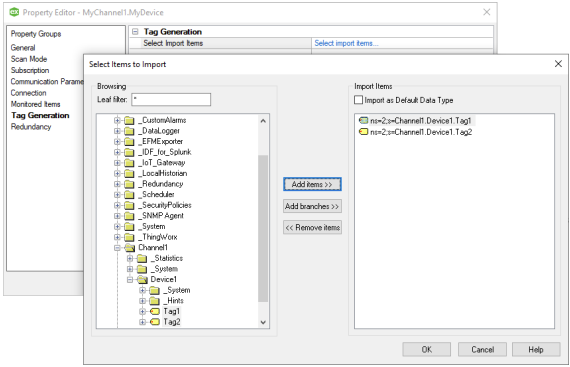Expand the _ThingWorx node
Viewport: 570px width, 367px height.
tap(117, 237)
